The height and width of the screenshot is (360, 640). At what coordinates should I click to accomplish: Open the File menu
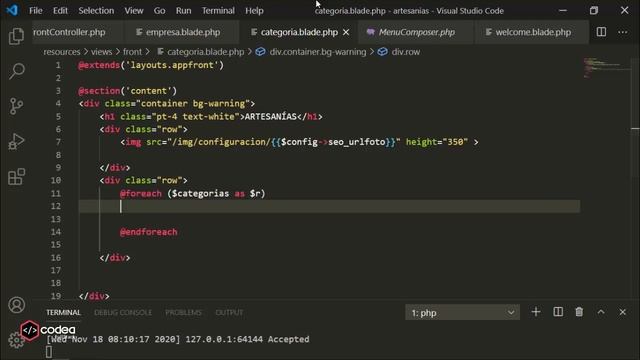pos(36,11)
